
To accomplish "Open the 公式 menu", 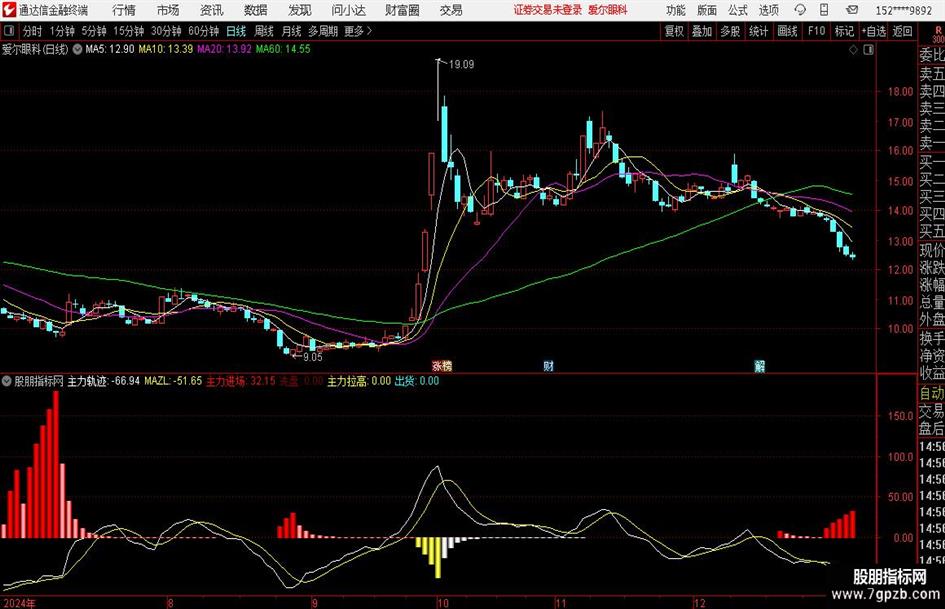I will (x=738, y=10).
